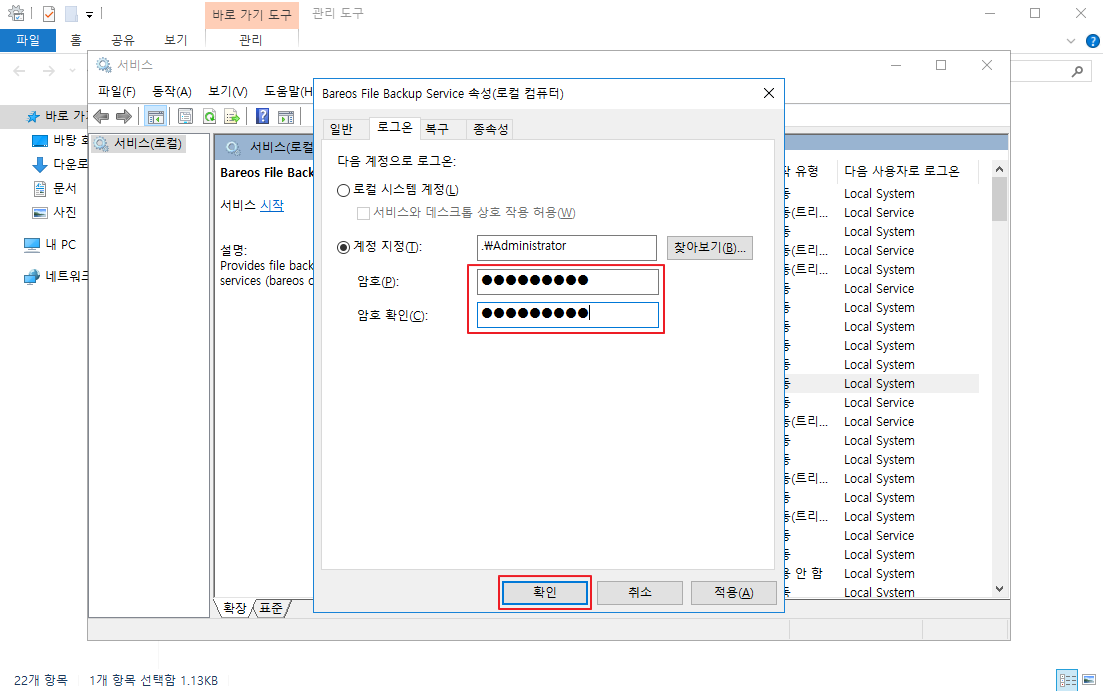1103x691 pixels.
Task: Open 보기 tab in Explorer ribbon
Action: pos(176,40)
